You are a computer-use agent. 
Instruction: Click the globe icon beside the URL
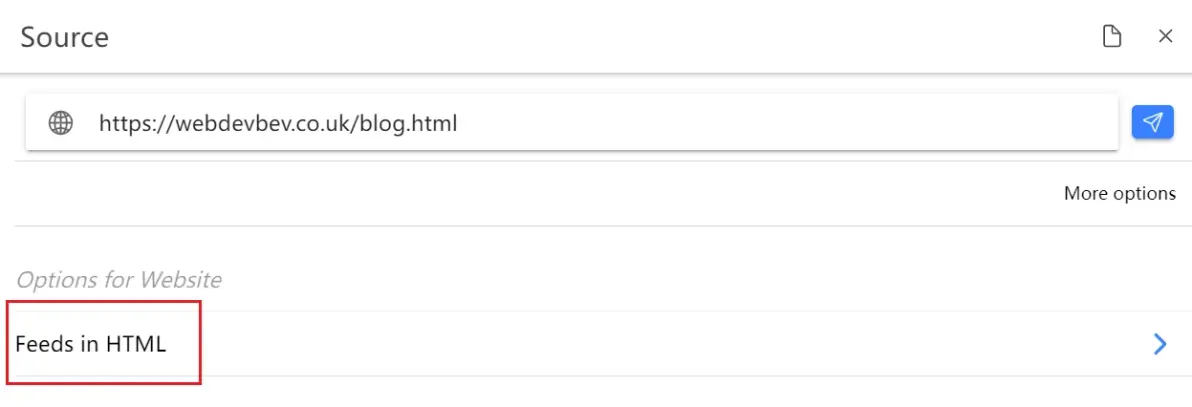61,122
